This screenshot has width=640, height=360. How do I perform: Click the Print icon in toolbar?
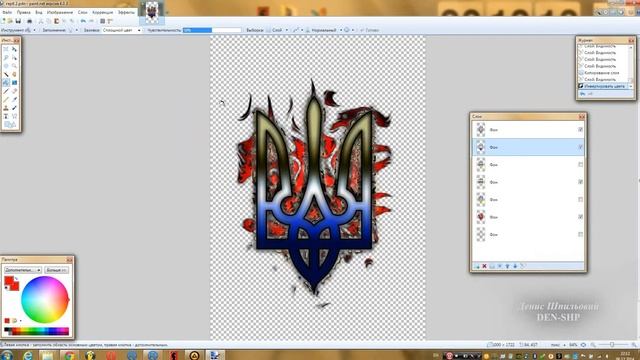click(x=29, y=21)
